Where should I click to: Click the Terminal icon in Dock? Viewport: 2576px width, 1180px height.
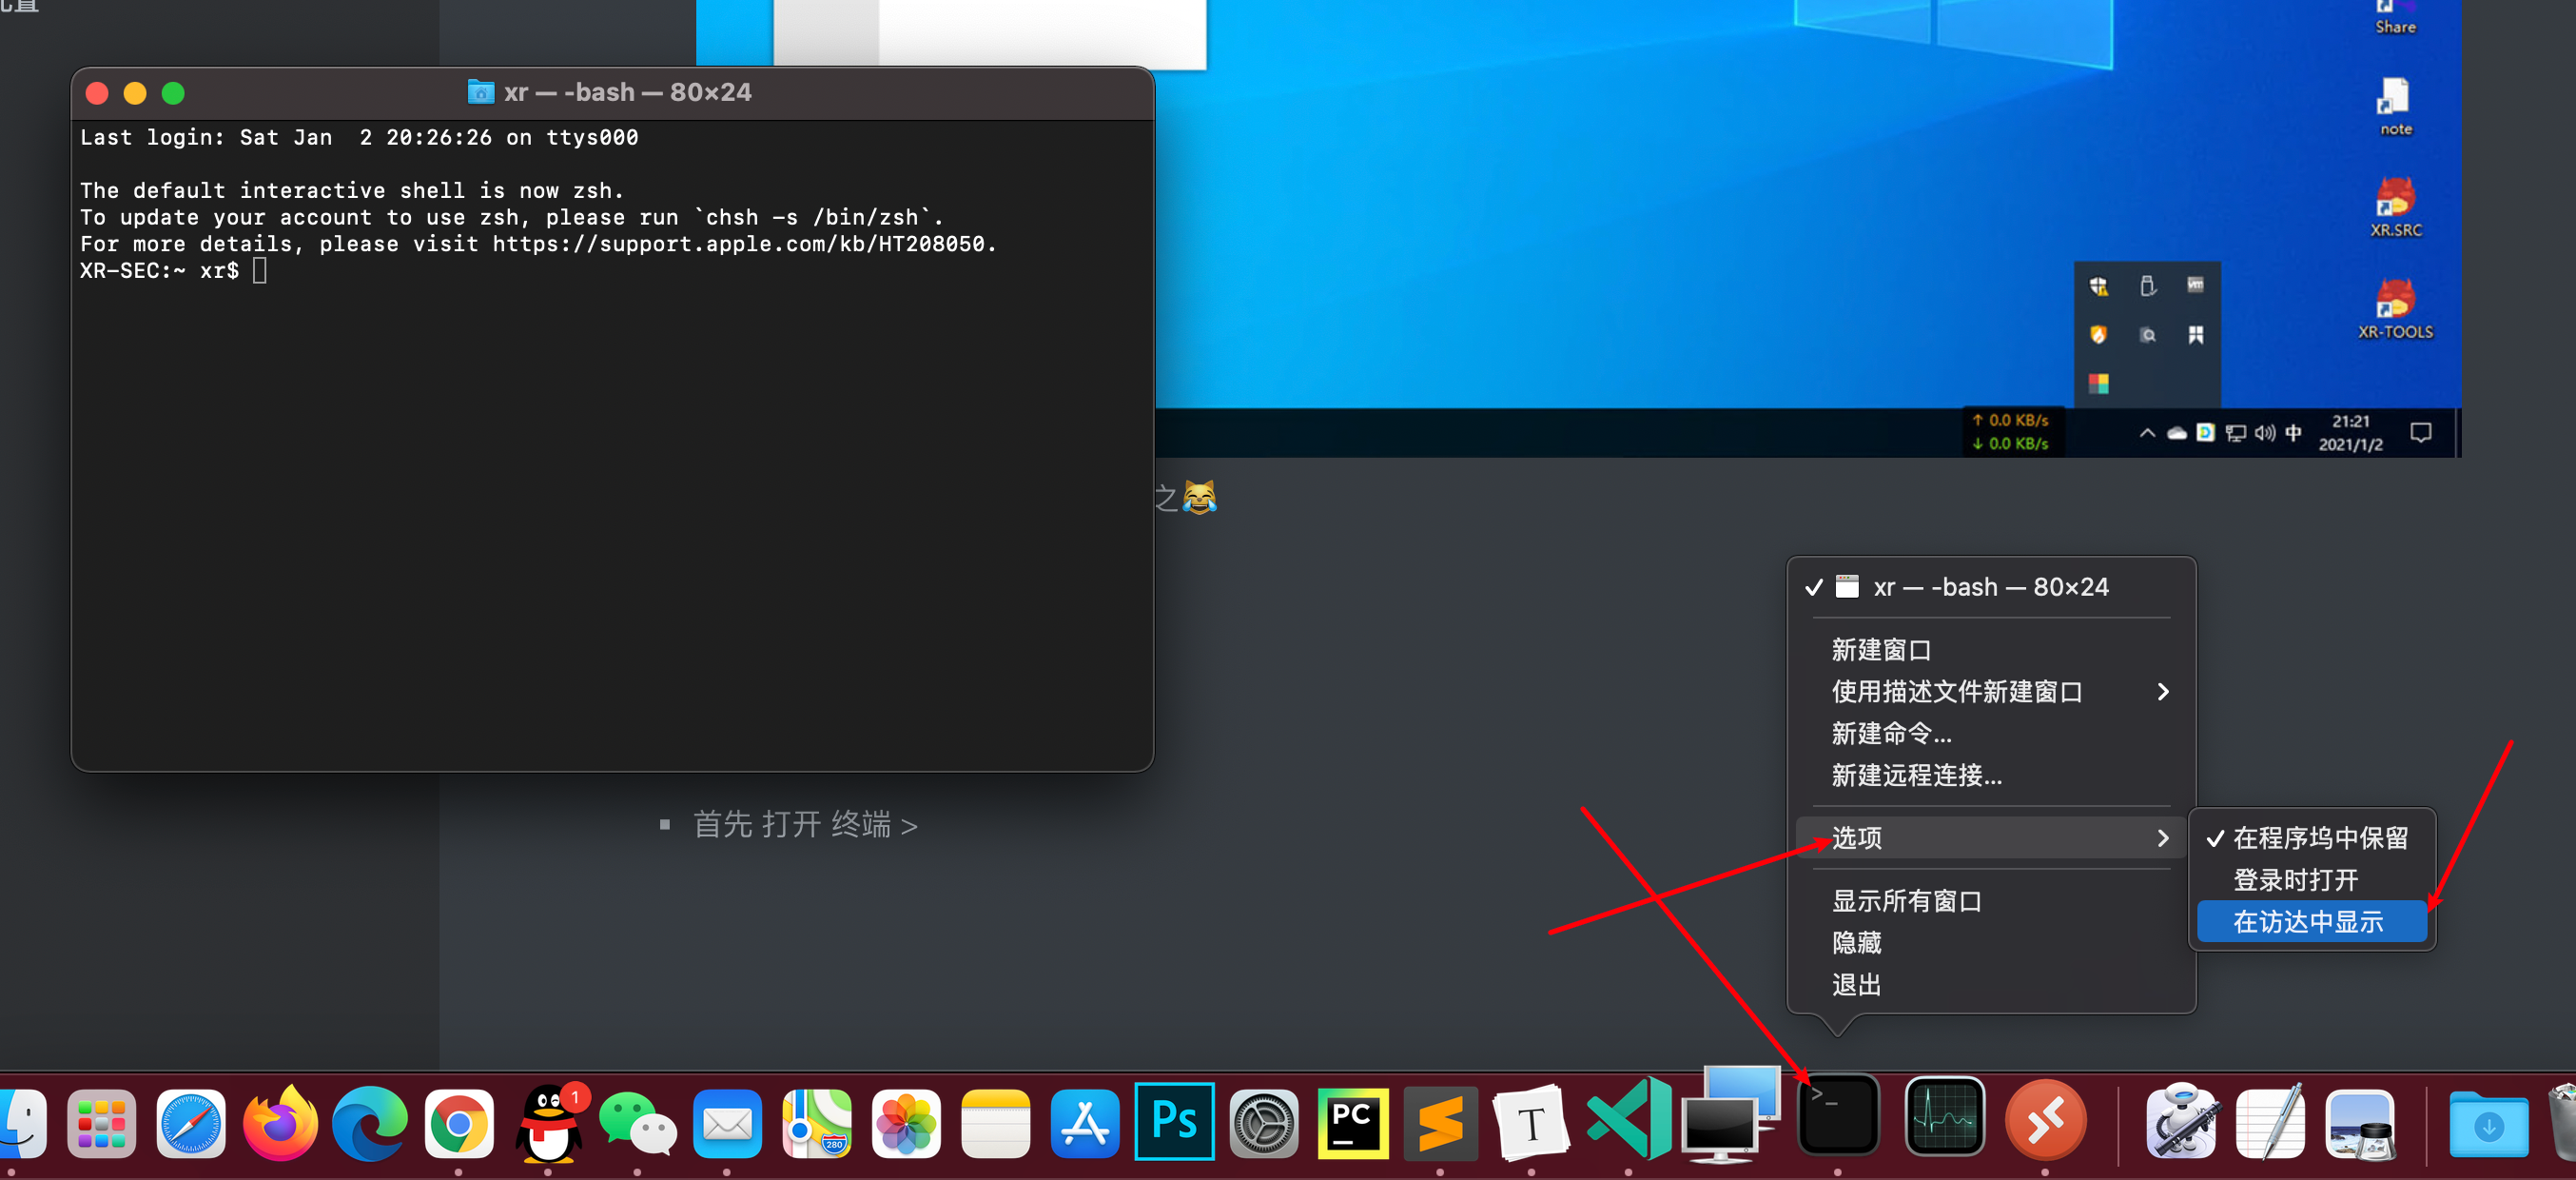coord(1838,1116)
